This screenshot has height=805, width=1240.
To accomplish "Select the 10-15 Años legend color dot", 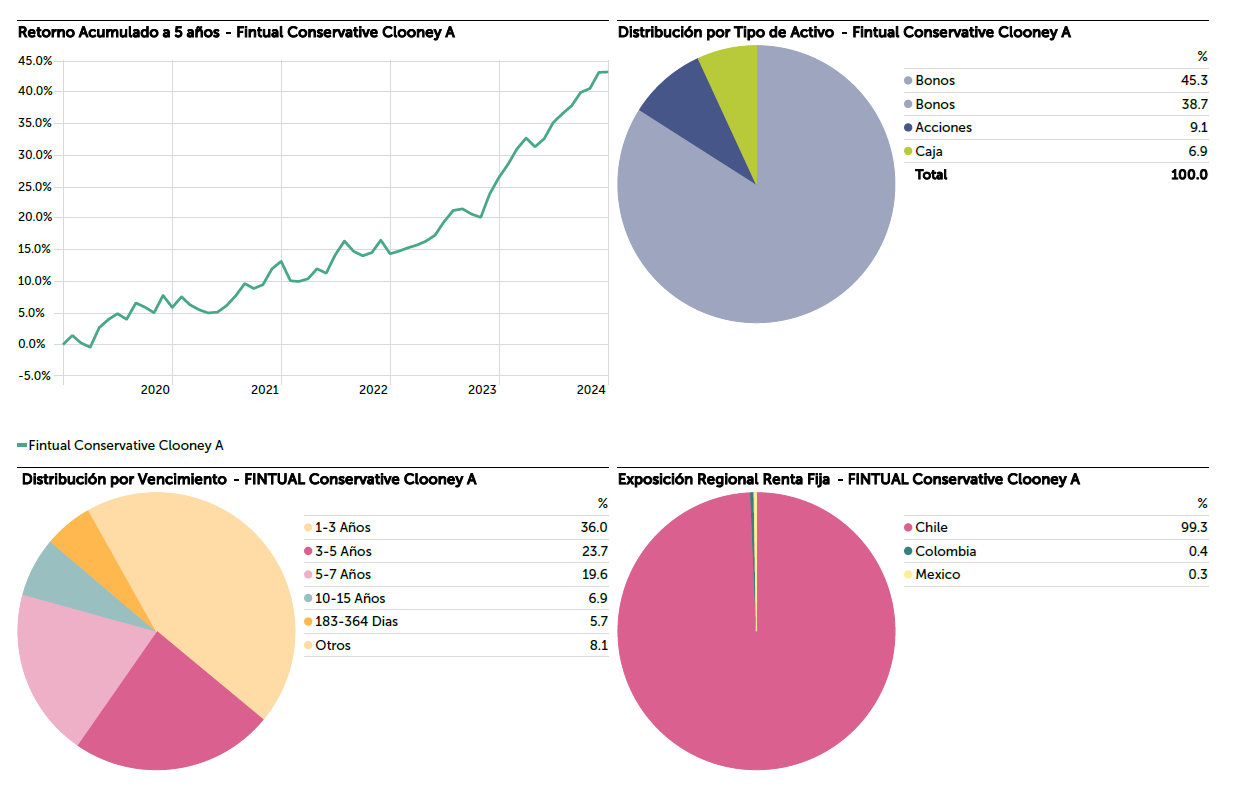I will [x=308, y=598].
